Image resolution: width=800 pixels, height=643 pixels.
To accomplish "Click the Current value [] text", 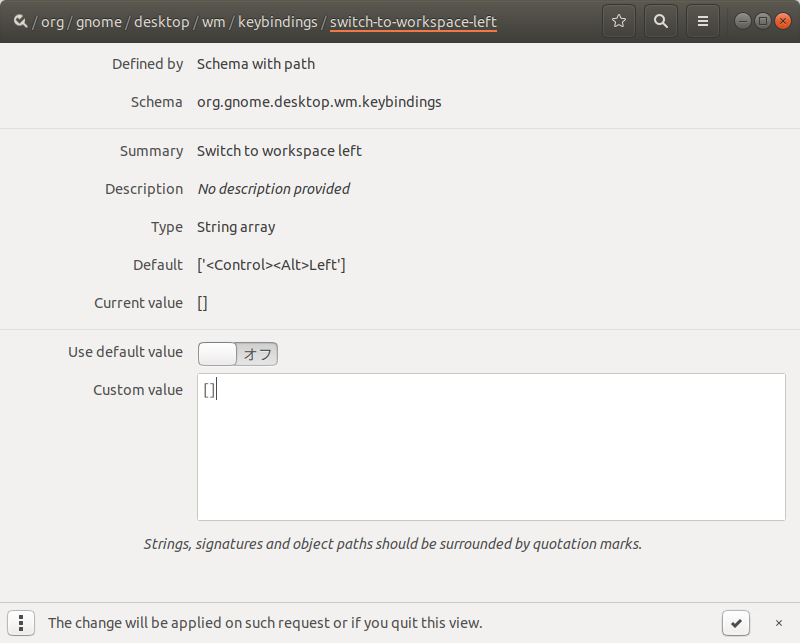I will (203, 303).
